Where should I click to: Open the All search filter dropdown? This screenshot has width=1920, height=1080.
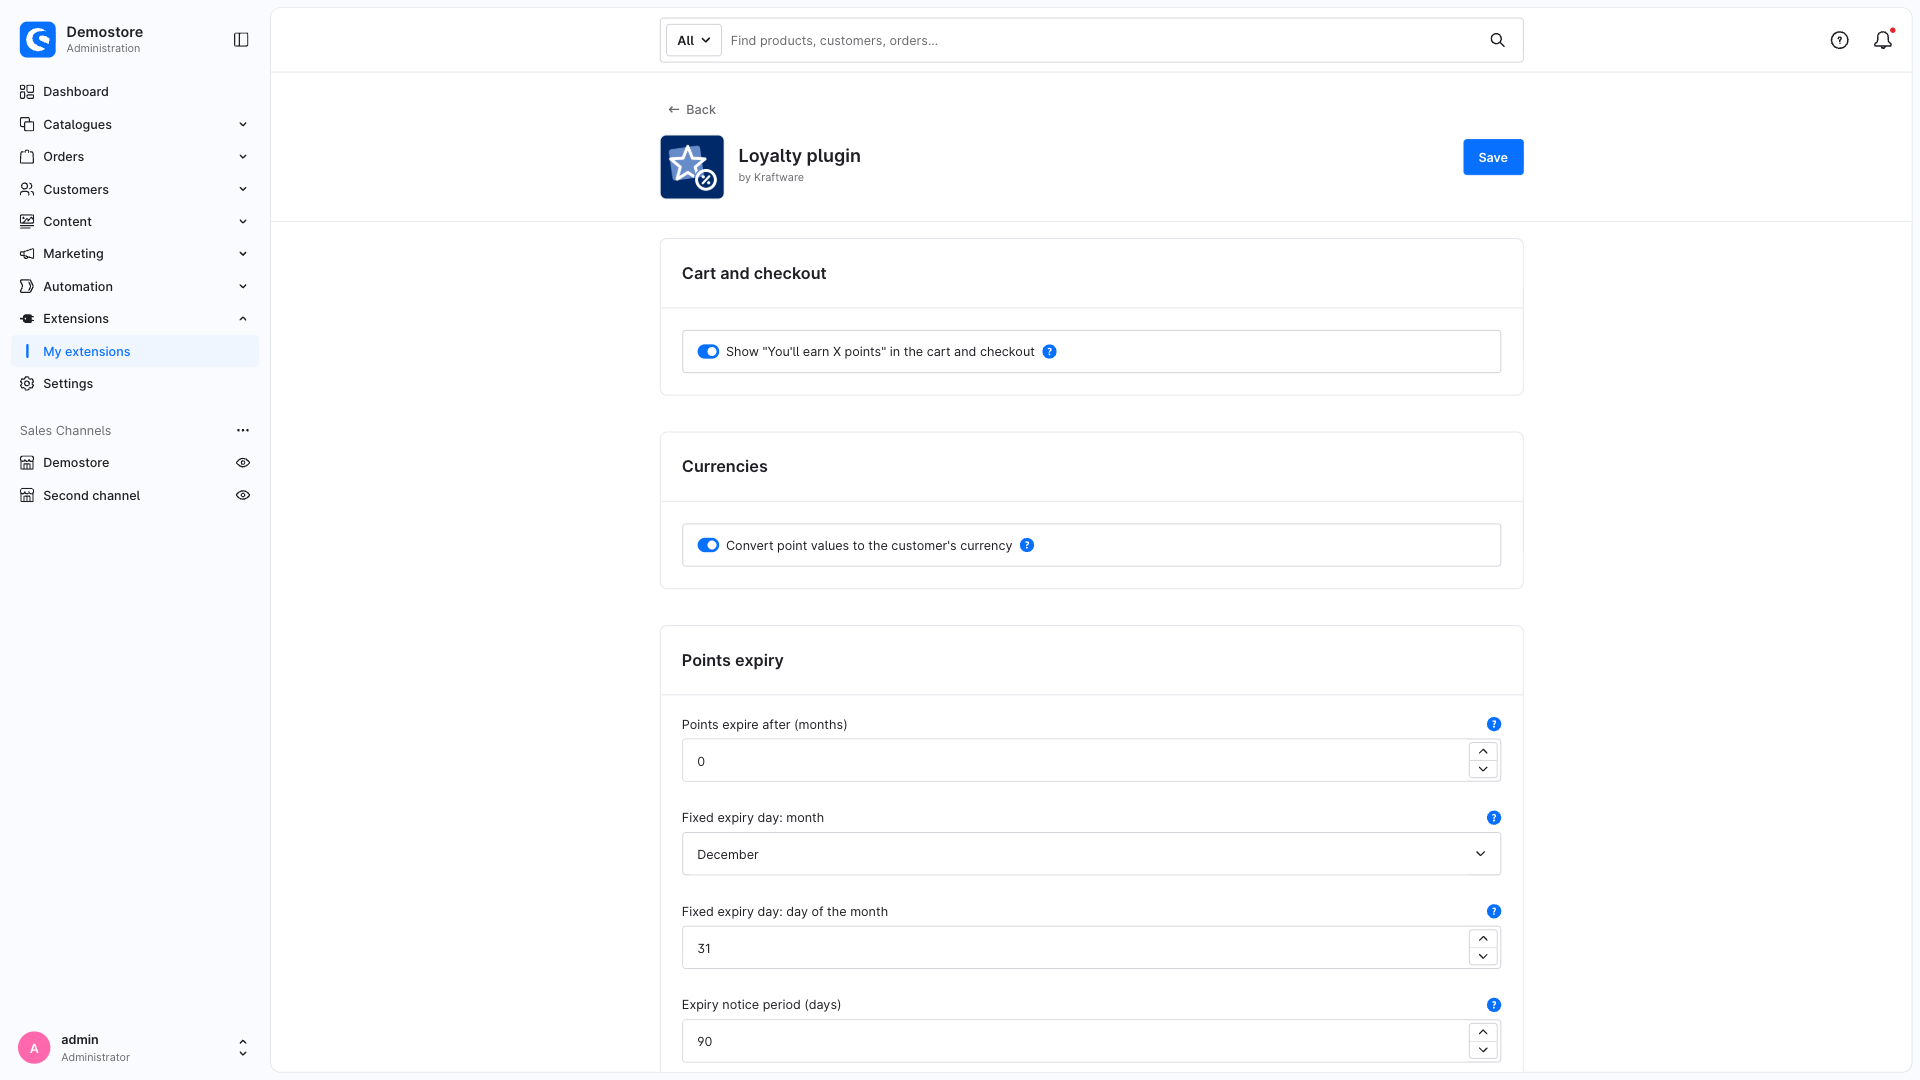[694, 40]
